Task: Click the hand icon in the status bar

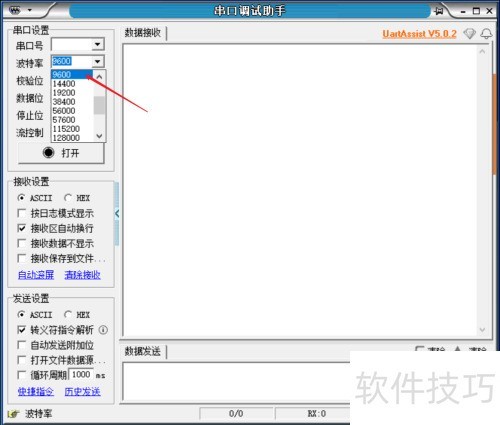Action: point(13,414)
